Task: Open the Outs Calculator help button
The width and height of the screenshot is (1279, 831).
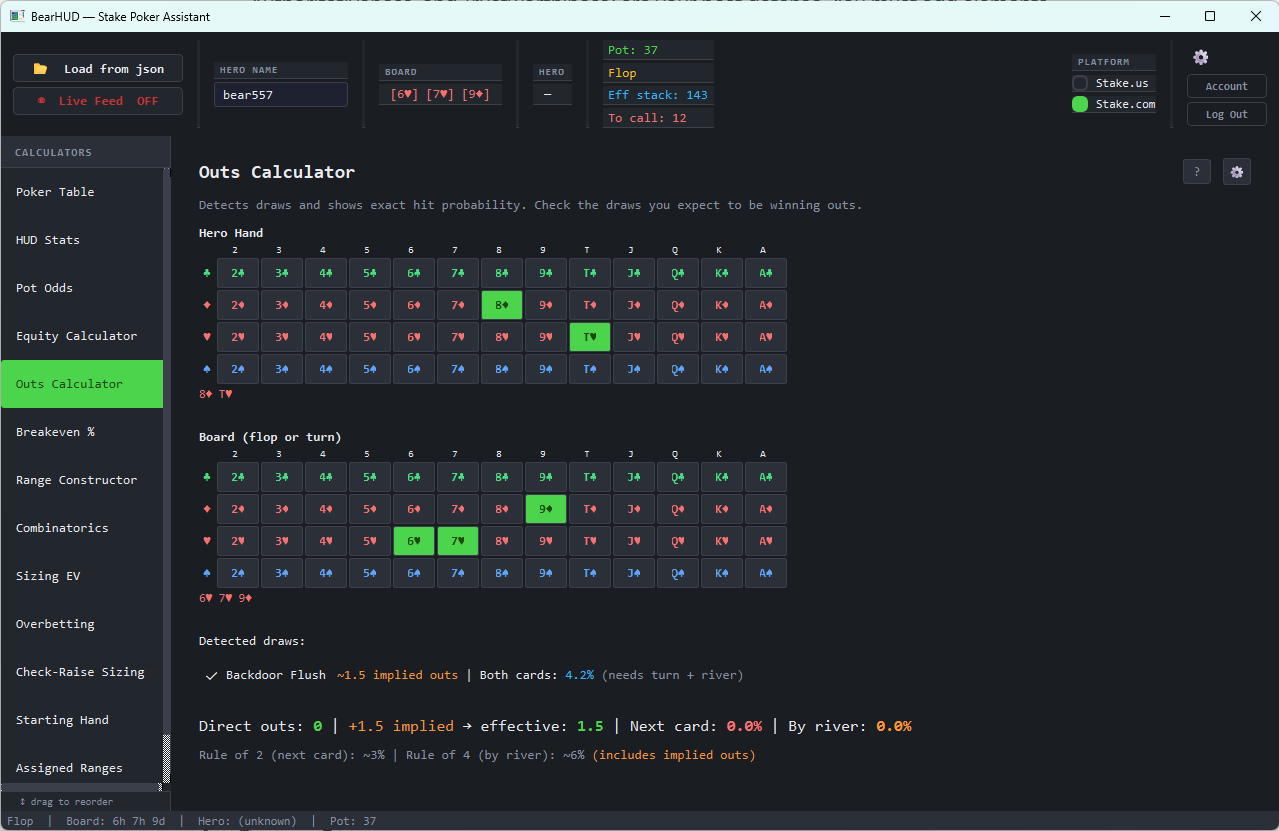Action: [1197, 172]
